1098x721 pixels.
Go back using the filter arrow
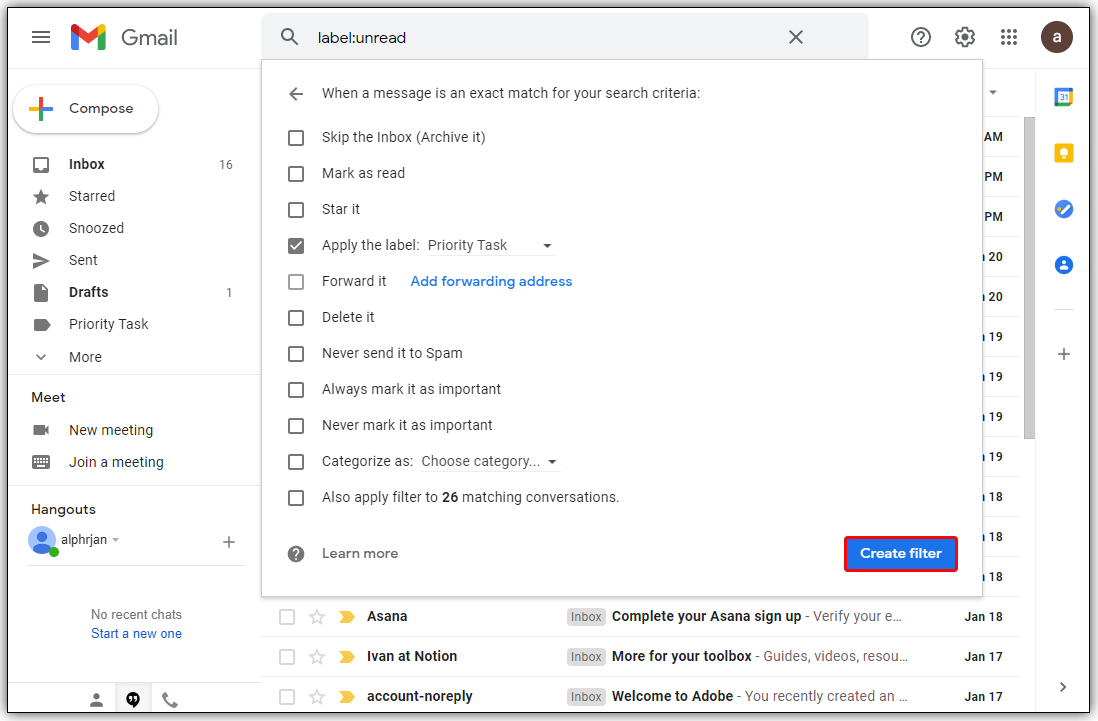tap(296, 94)
